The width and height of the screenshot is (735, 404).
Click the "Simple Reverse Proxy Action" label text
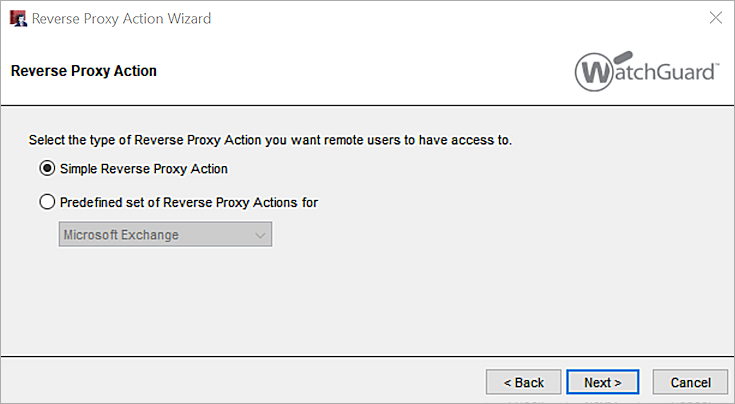(x=144, y=168)
